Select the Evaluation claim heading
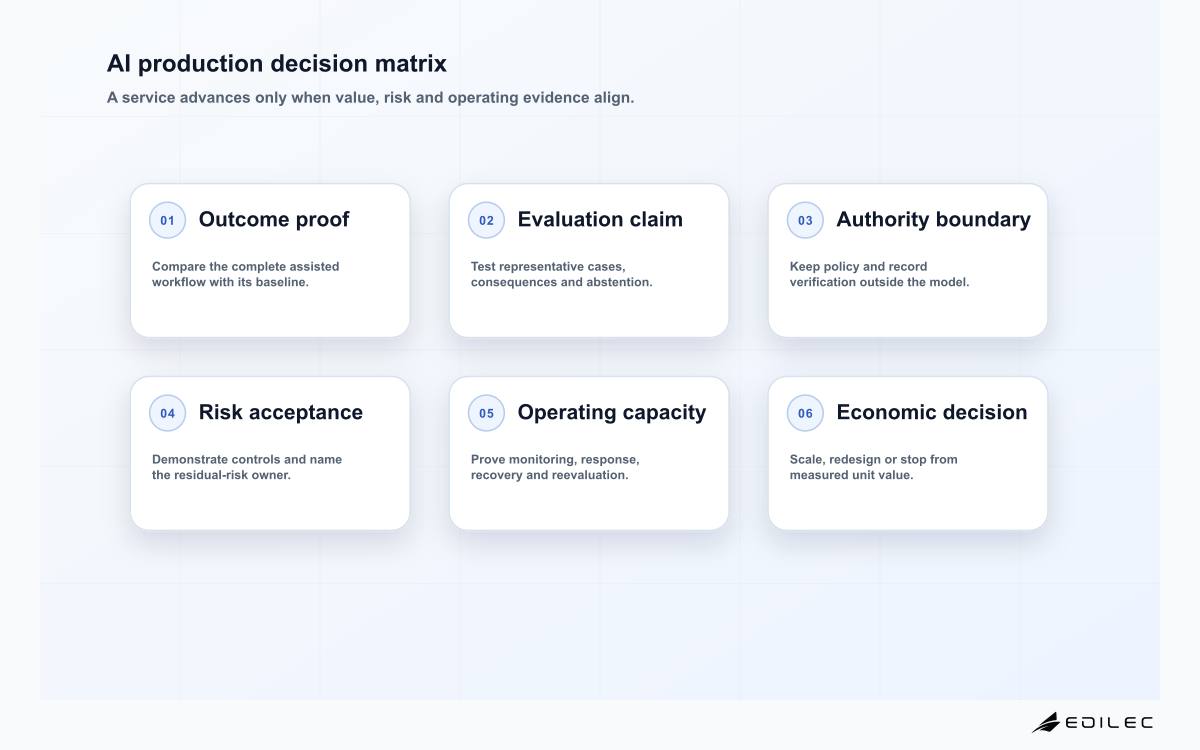Screen dimensions: 1200x750 (x=600, y=219)
